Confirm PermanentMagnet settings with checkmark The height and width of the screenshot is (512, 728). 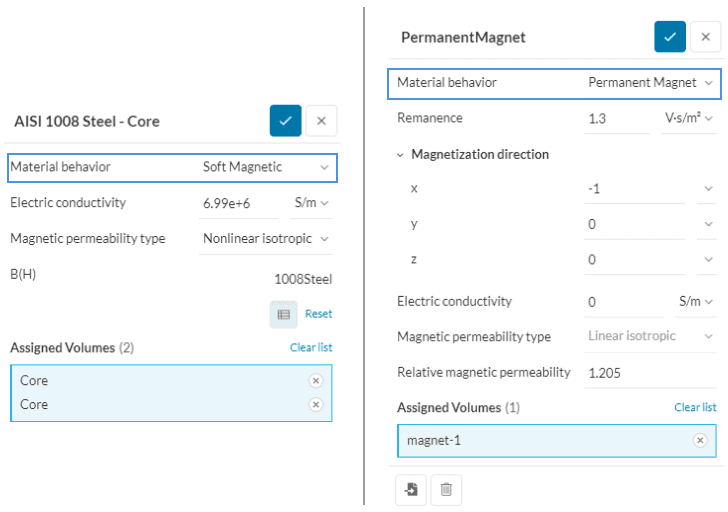click(x=670, y=37)
